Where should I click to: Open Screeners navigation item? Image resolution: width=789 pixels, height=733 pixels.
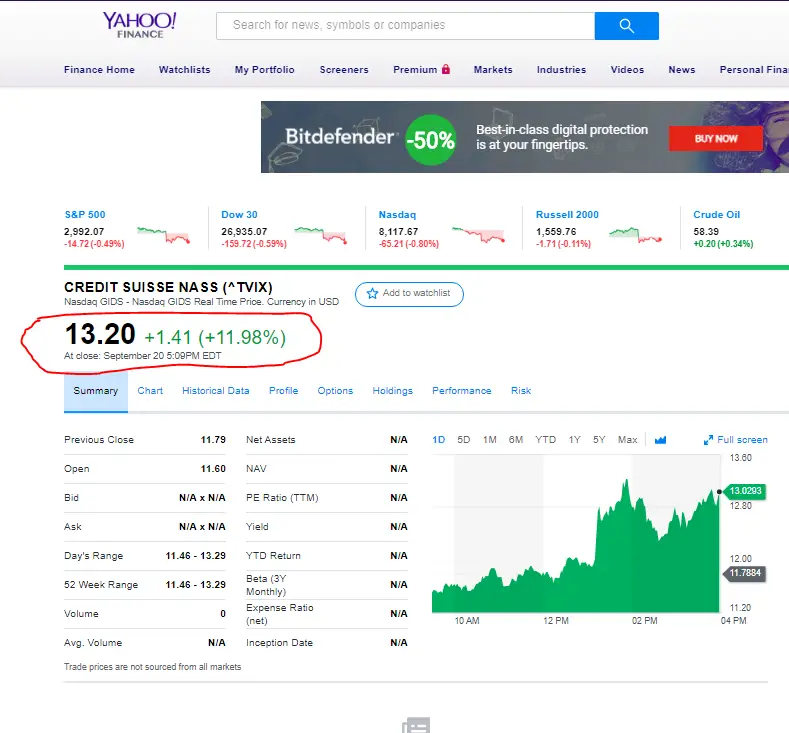pos(344,69)
